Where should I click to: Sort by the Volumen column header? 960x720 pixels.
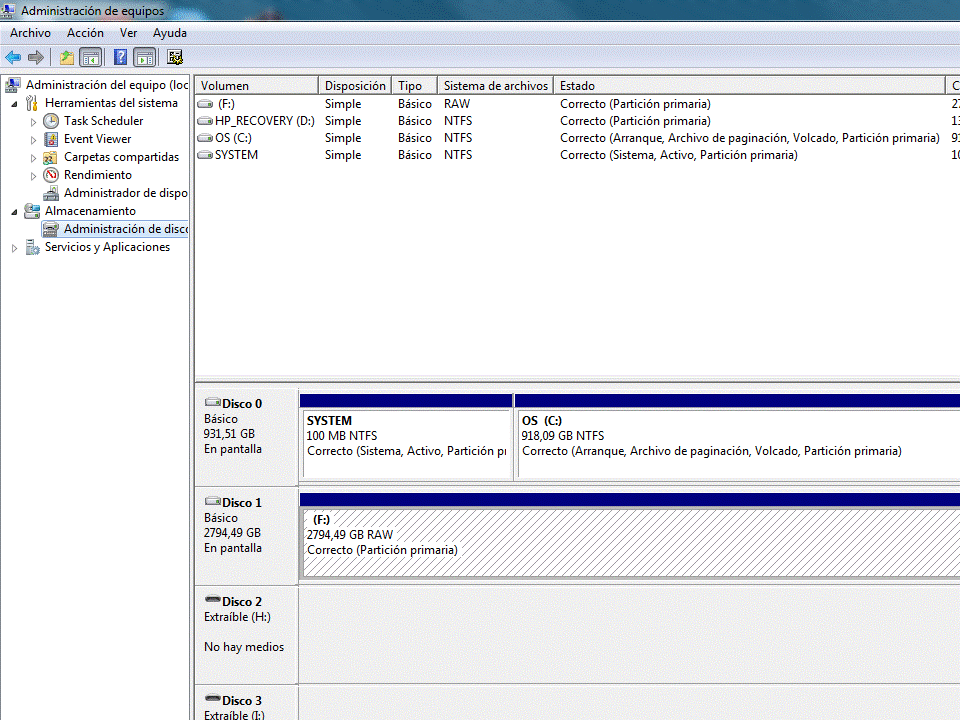click(256, 86)
